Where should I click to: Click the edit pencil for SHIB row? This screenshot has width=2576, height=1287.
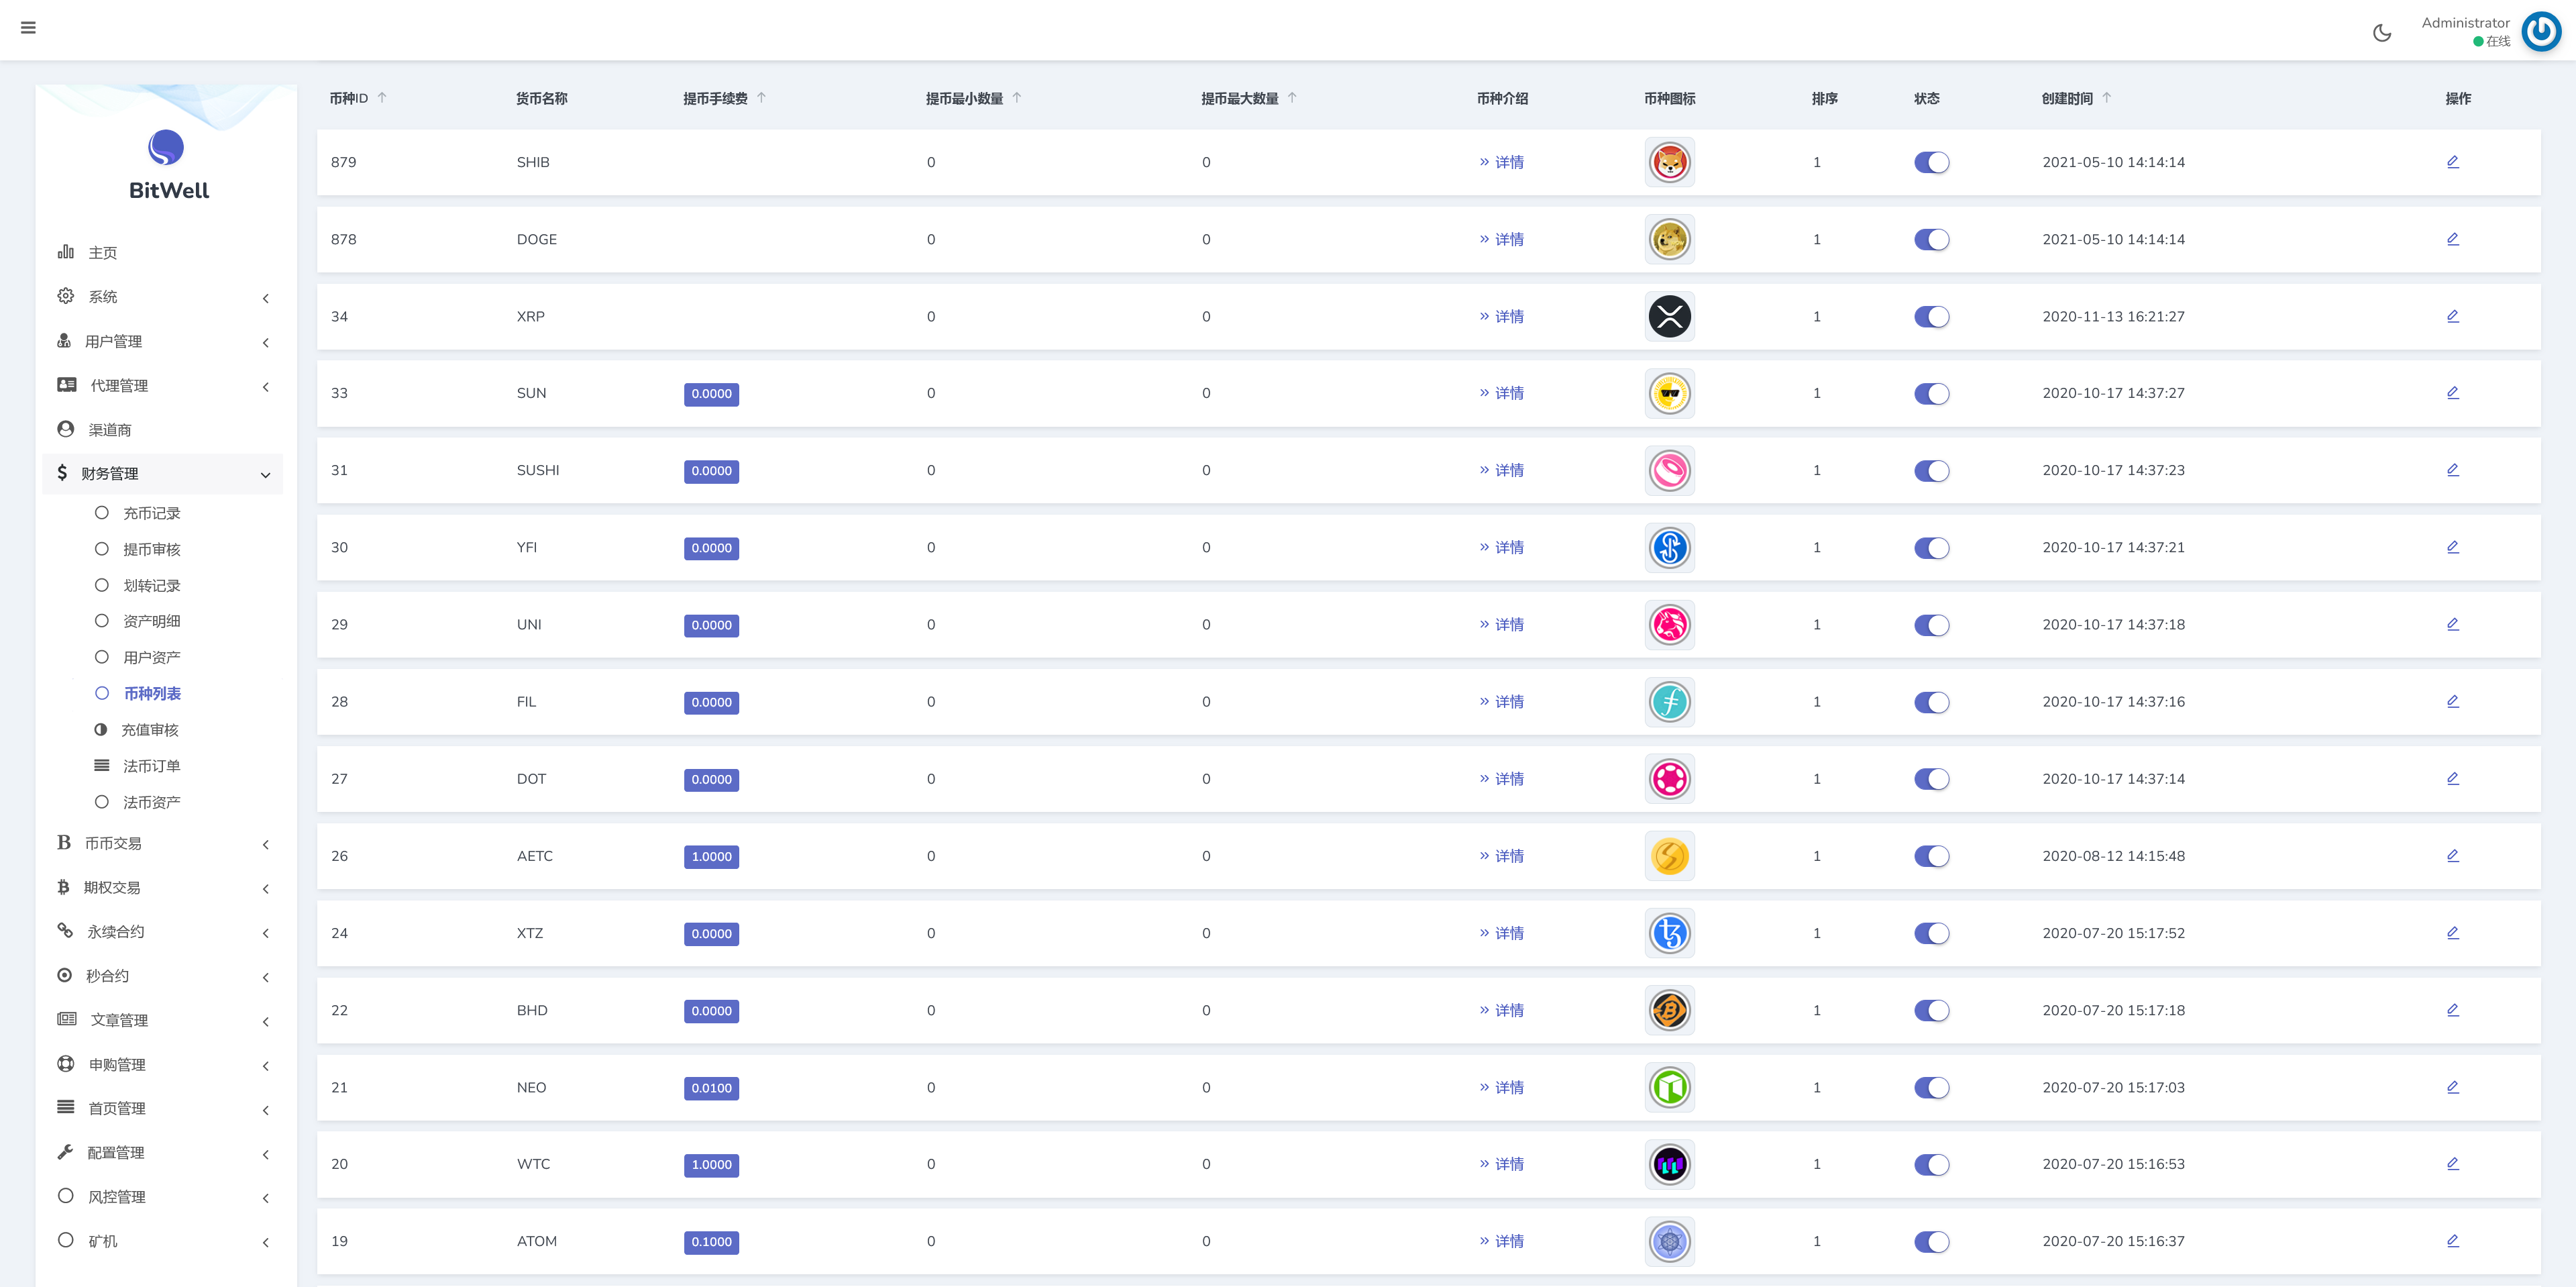2453,161
